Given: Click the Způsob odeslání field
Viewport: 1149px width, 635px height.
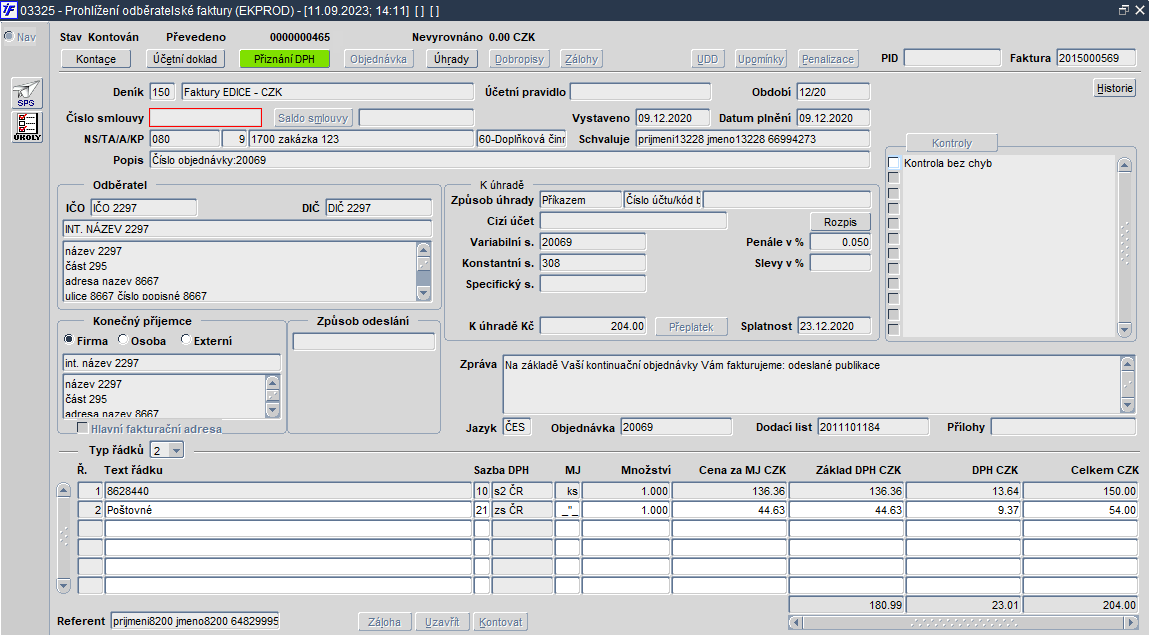Looking at the screenshot, I should coord(363,341).
